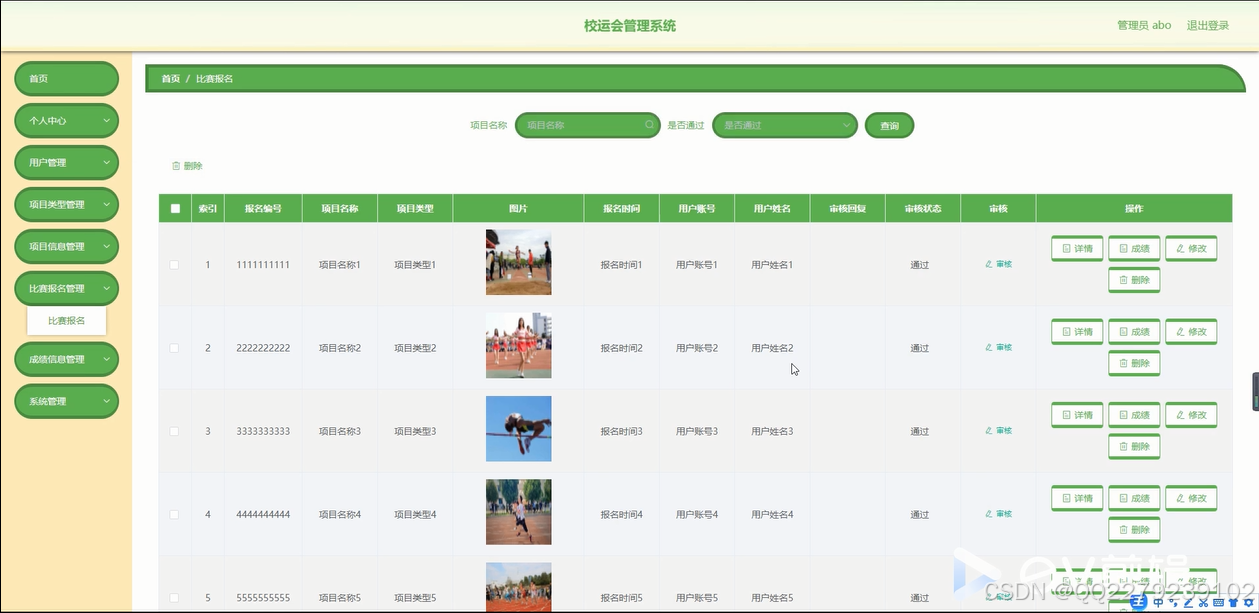
Task: Open the thumbnail image for 项目名称4
Action: (x=518, y=512)
